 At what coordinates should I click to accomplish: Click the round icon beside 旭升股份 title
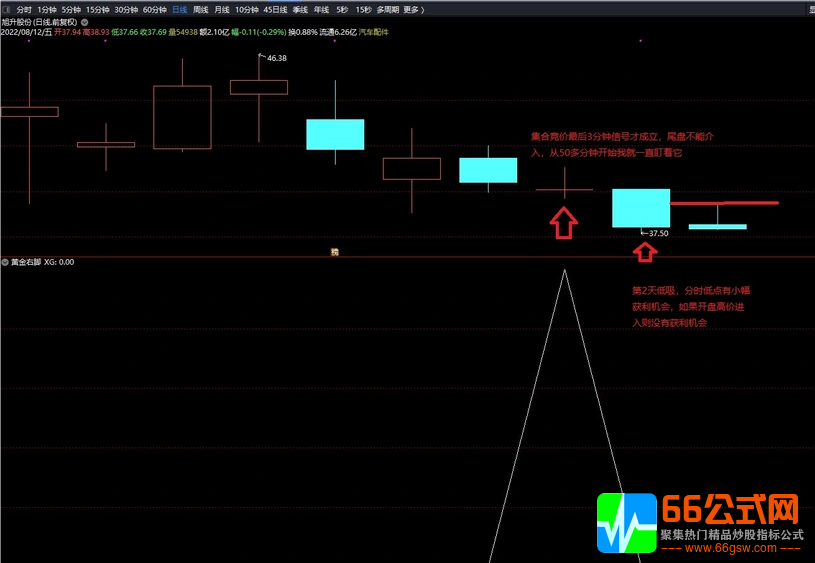tap(82, 21)
